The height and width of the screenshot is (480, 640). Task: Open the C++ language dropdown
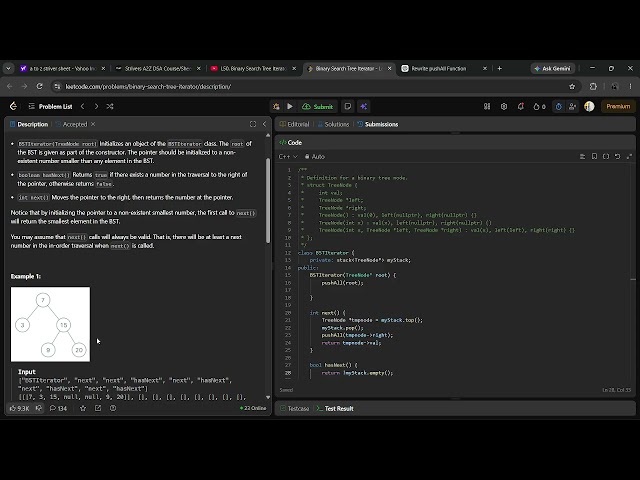click(x=288, y=157)
